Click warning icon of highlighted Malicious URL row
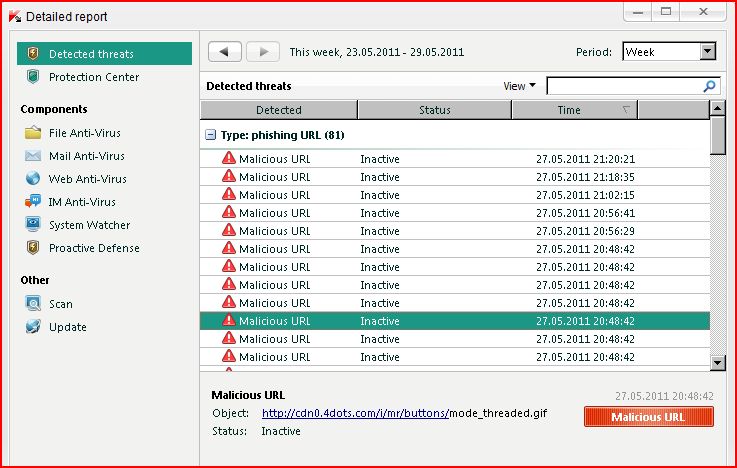Screen dimensions: 737x468 [229, 320]
